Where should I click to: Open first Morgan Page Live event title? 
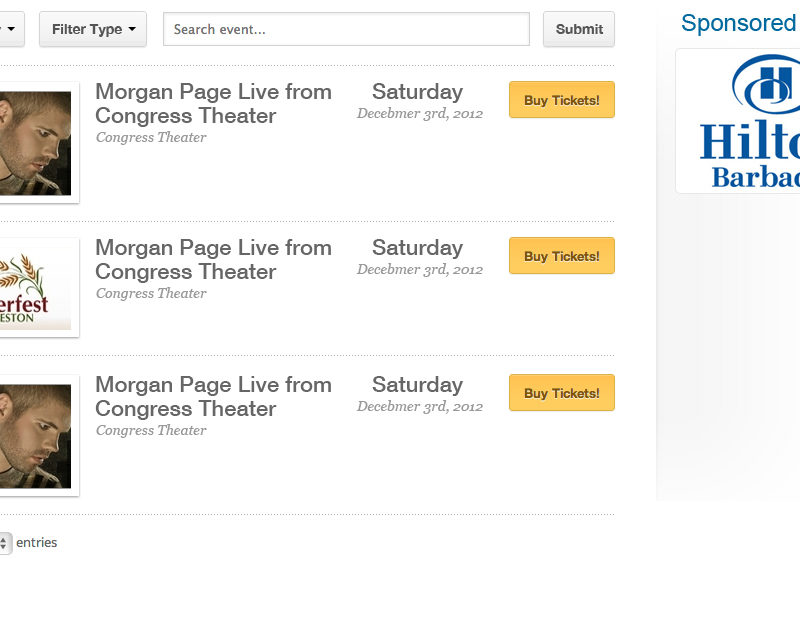213,104
